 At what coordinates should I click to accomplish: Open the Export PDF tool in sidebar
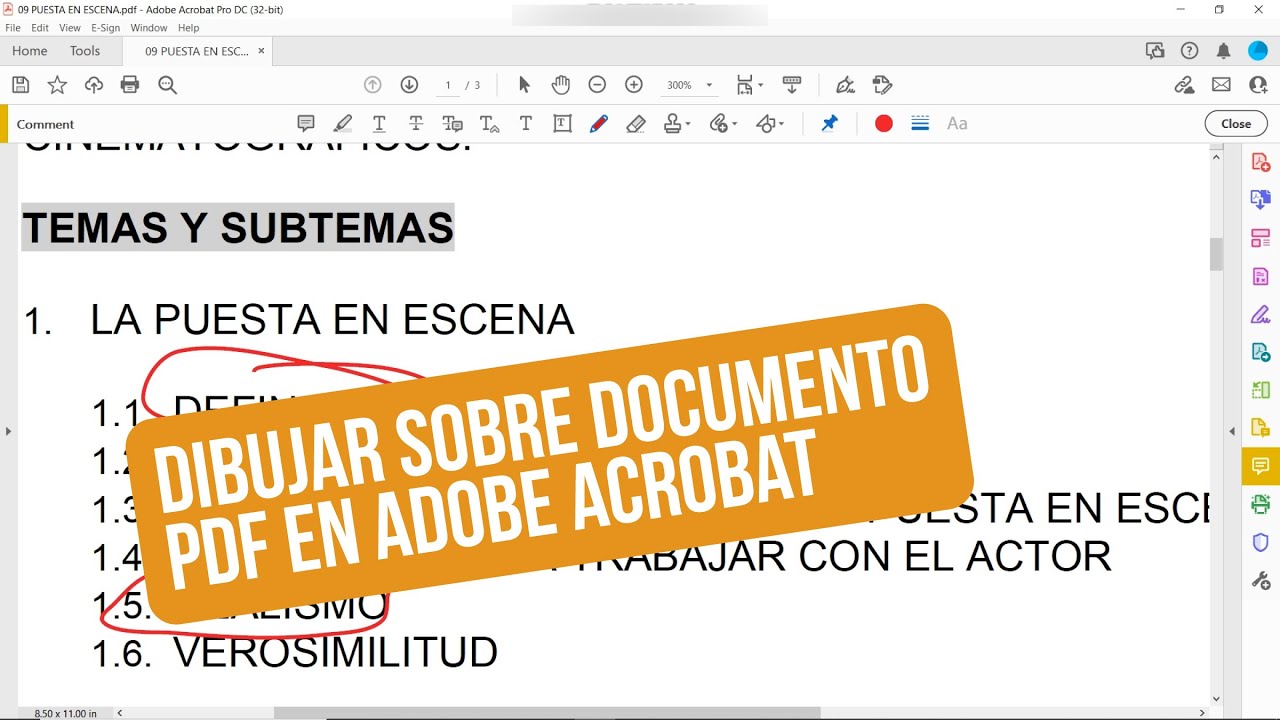point(1260,200)
